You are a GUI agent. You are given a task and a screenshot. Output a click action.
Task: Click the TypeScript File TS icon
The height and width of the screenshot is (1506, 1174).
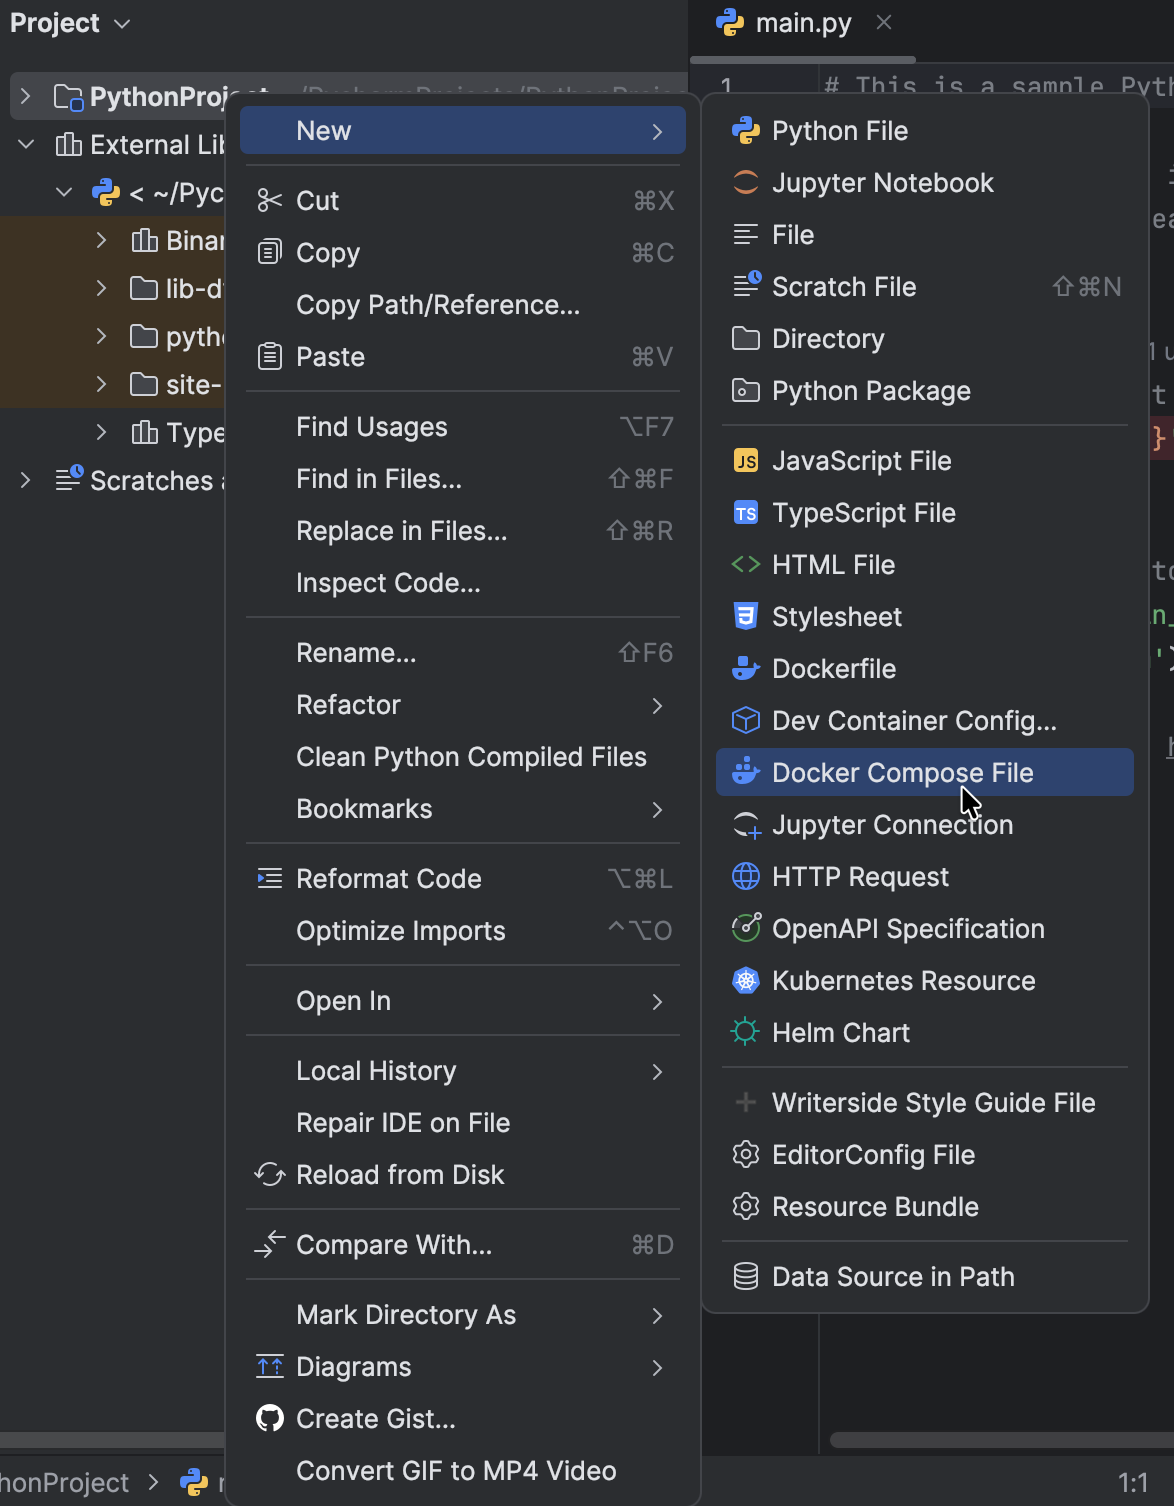[746, 513]
